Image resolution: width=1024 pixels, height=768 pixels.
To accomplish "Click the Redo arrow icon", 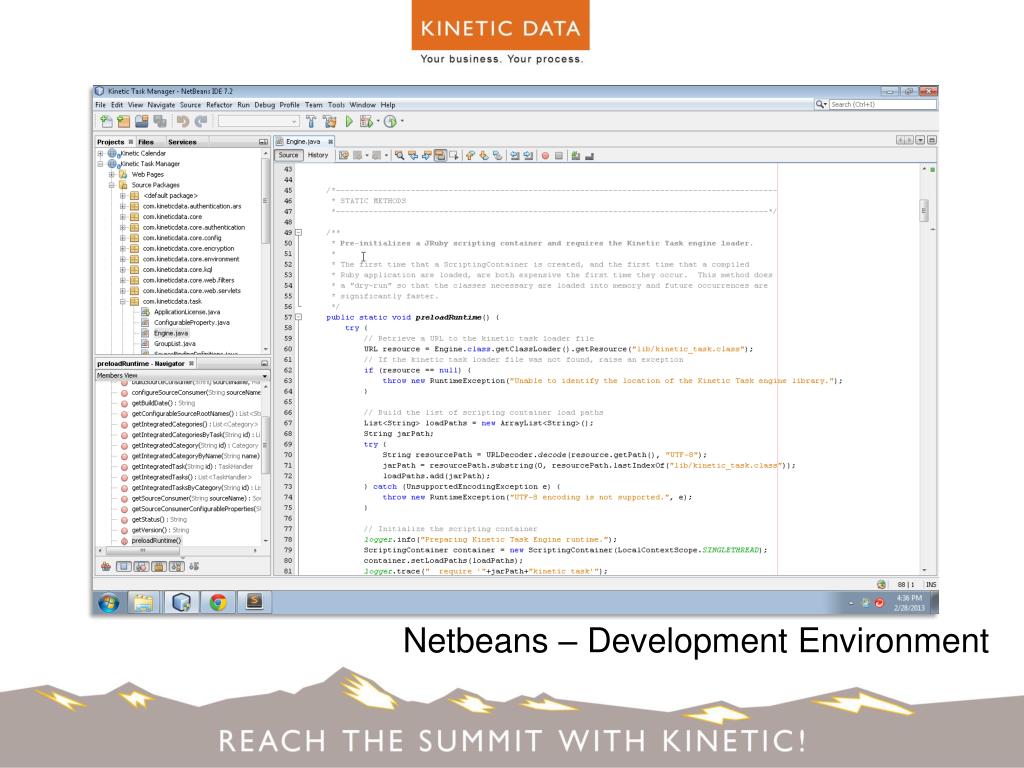I will [x=201, y=121].
